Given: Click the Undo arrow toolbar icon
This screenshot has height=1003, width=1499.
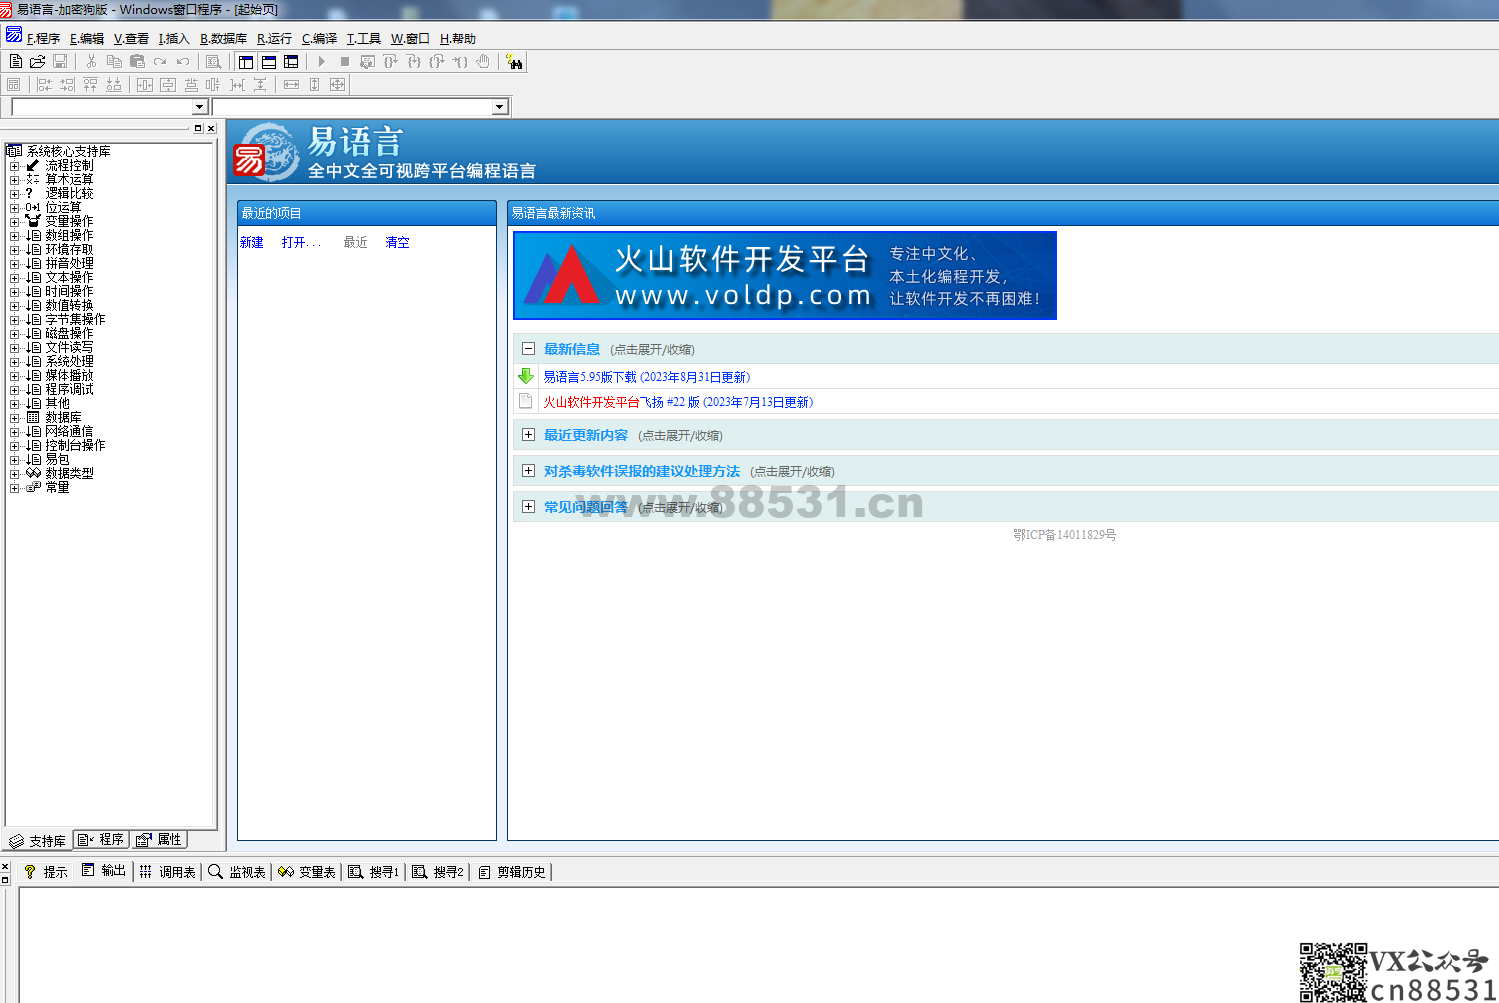Looking at the screenshot, I should coord(183,62).
